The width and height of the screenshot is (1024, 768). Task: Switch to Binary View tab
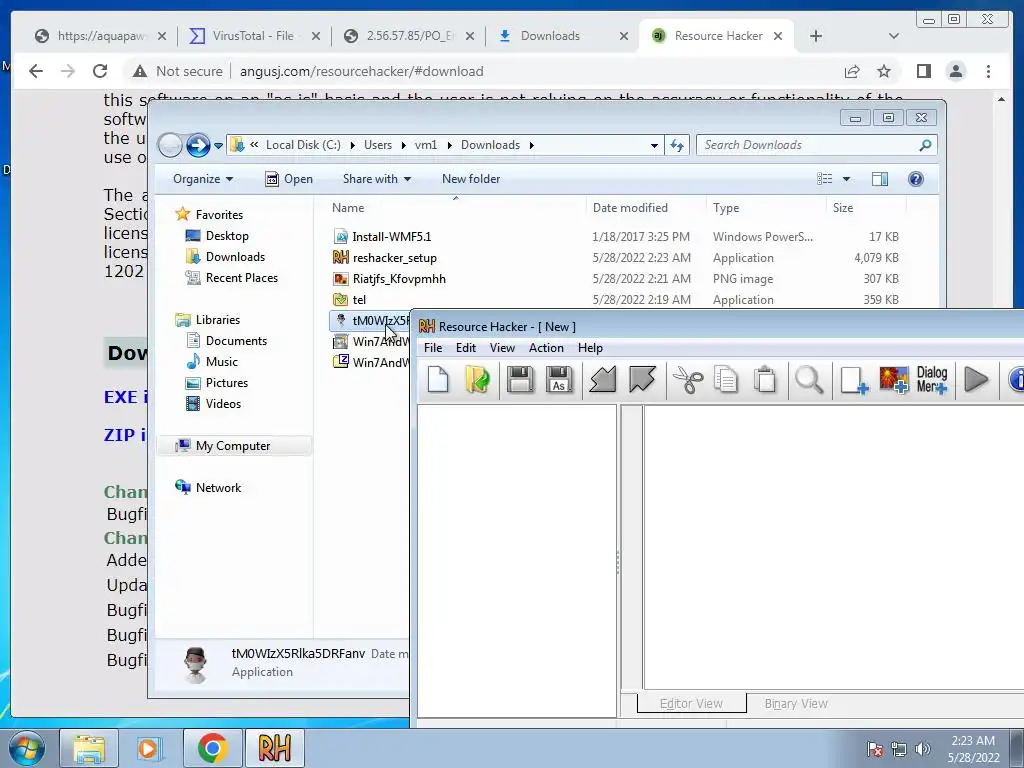tap(796, 703)
